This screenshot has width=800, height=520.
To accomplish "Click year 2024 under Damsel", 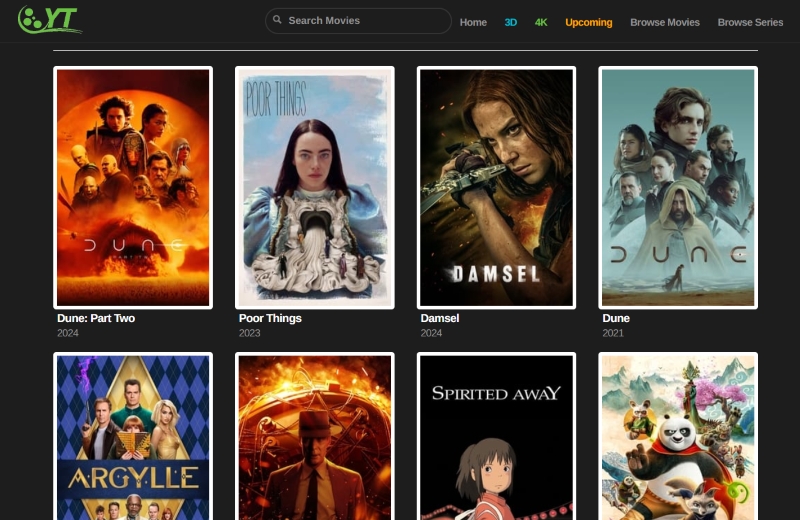I will (x=431, y=333).
